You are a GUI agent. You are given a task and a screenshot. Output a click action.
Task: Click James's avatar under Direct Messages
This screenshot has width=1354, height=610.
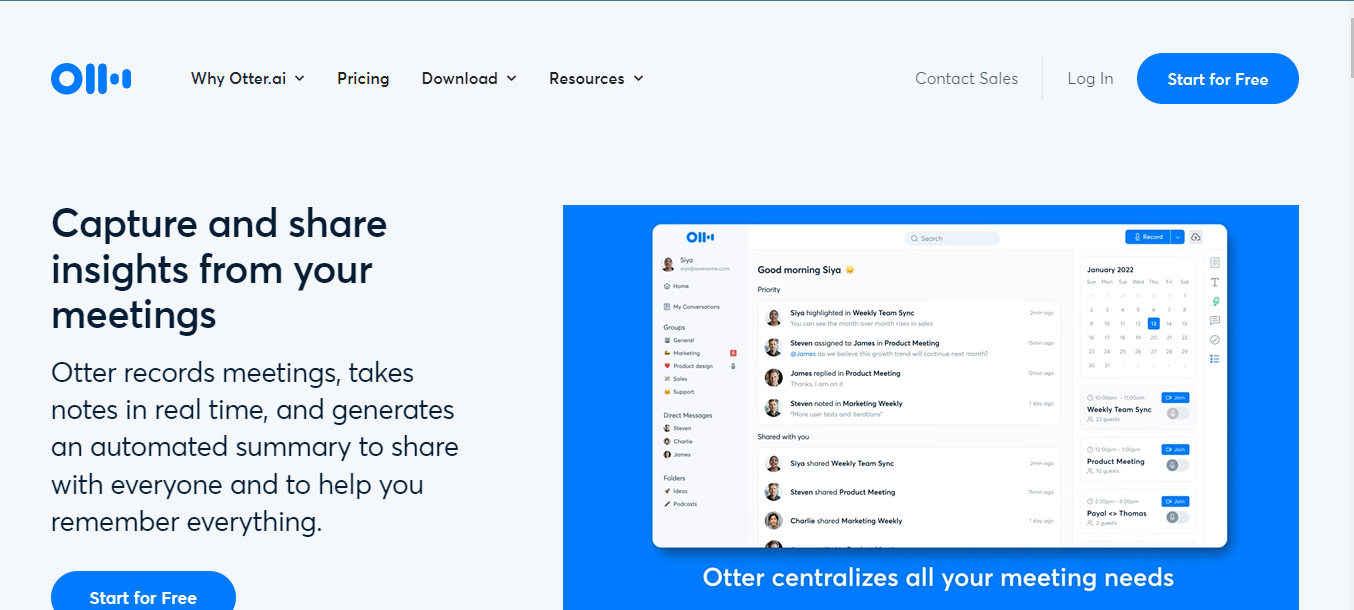point(667,455)
